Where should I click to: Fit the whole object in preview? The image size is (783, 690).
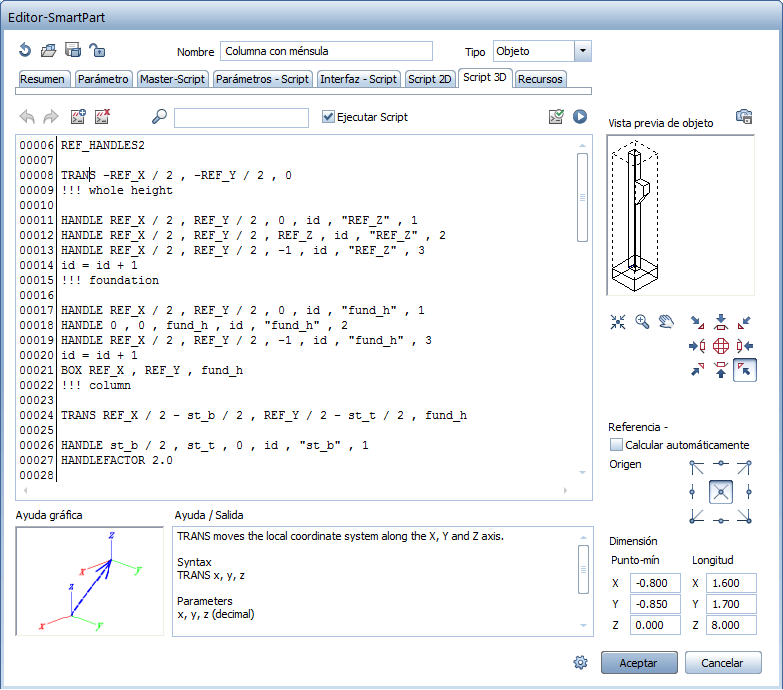618,322
